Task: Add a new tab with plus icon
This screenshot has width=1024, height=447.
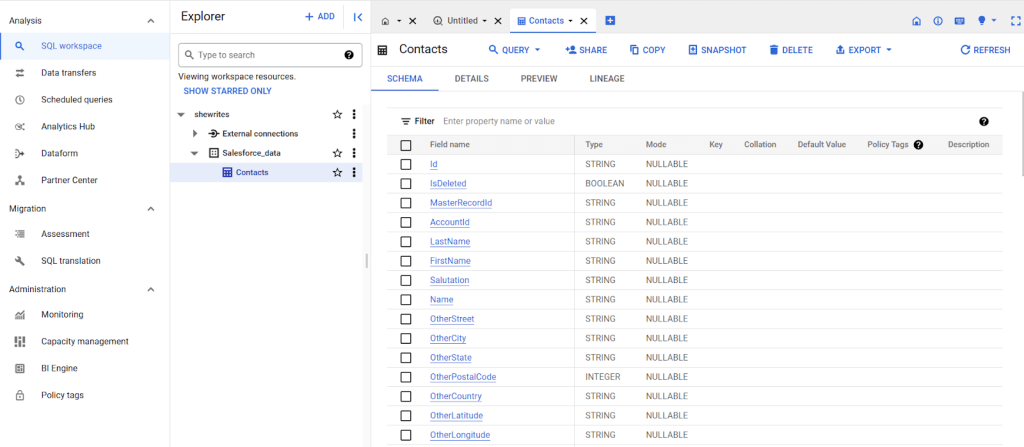Action: click(611, 21)
